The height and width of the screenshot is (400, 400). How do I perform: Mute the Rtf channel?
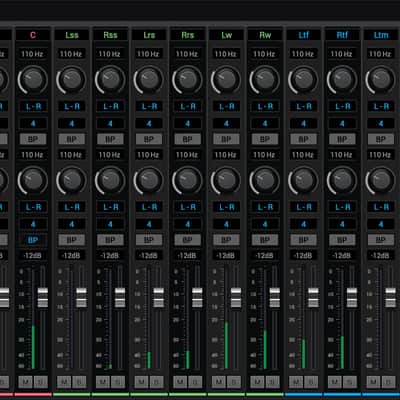click(335, 382)
